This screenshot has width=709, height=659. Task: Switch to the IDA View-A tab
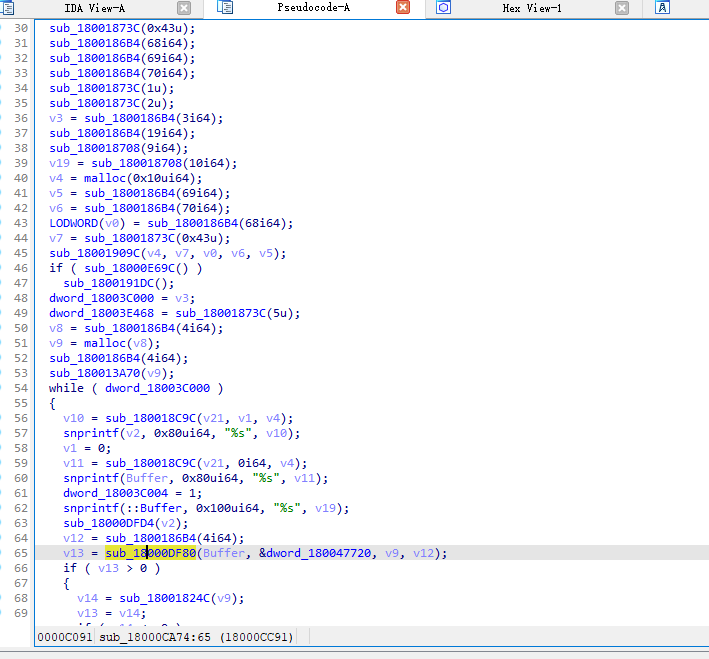pos(95,8)
